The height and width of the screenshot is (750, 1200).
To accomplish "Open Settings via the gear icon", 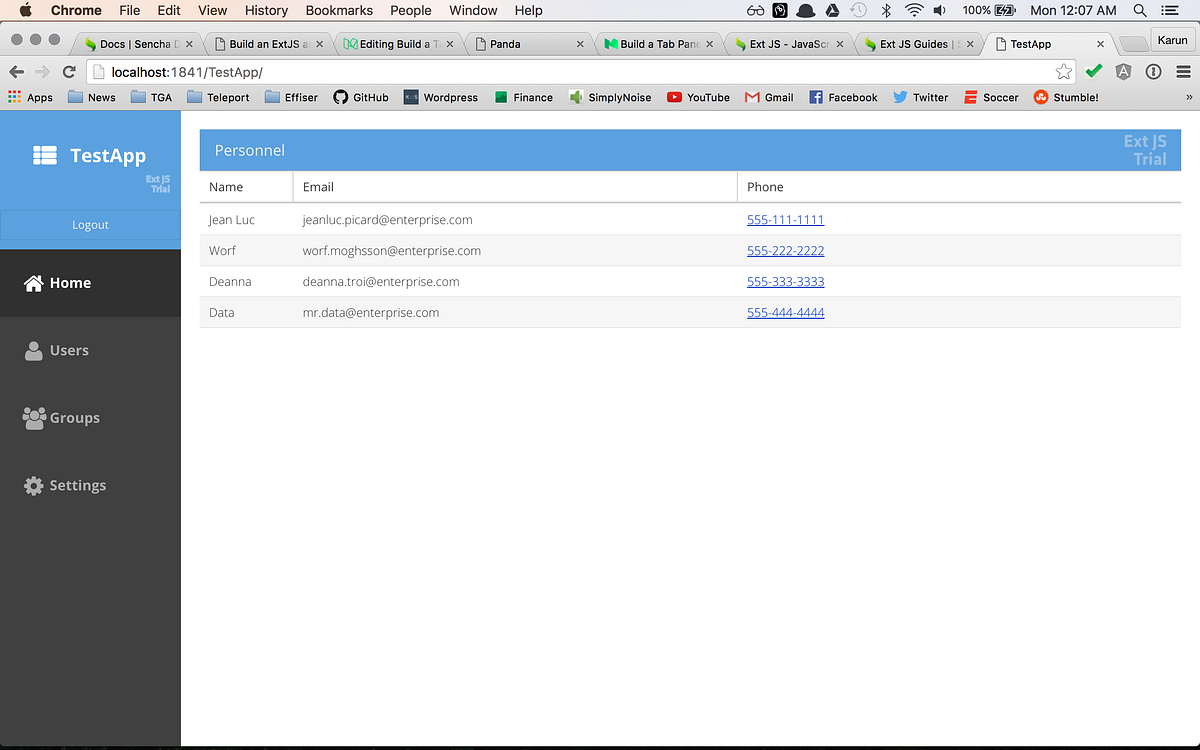I will pos(33,485).
